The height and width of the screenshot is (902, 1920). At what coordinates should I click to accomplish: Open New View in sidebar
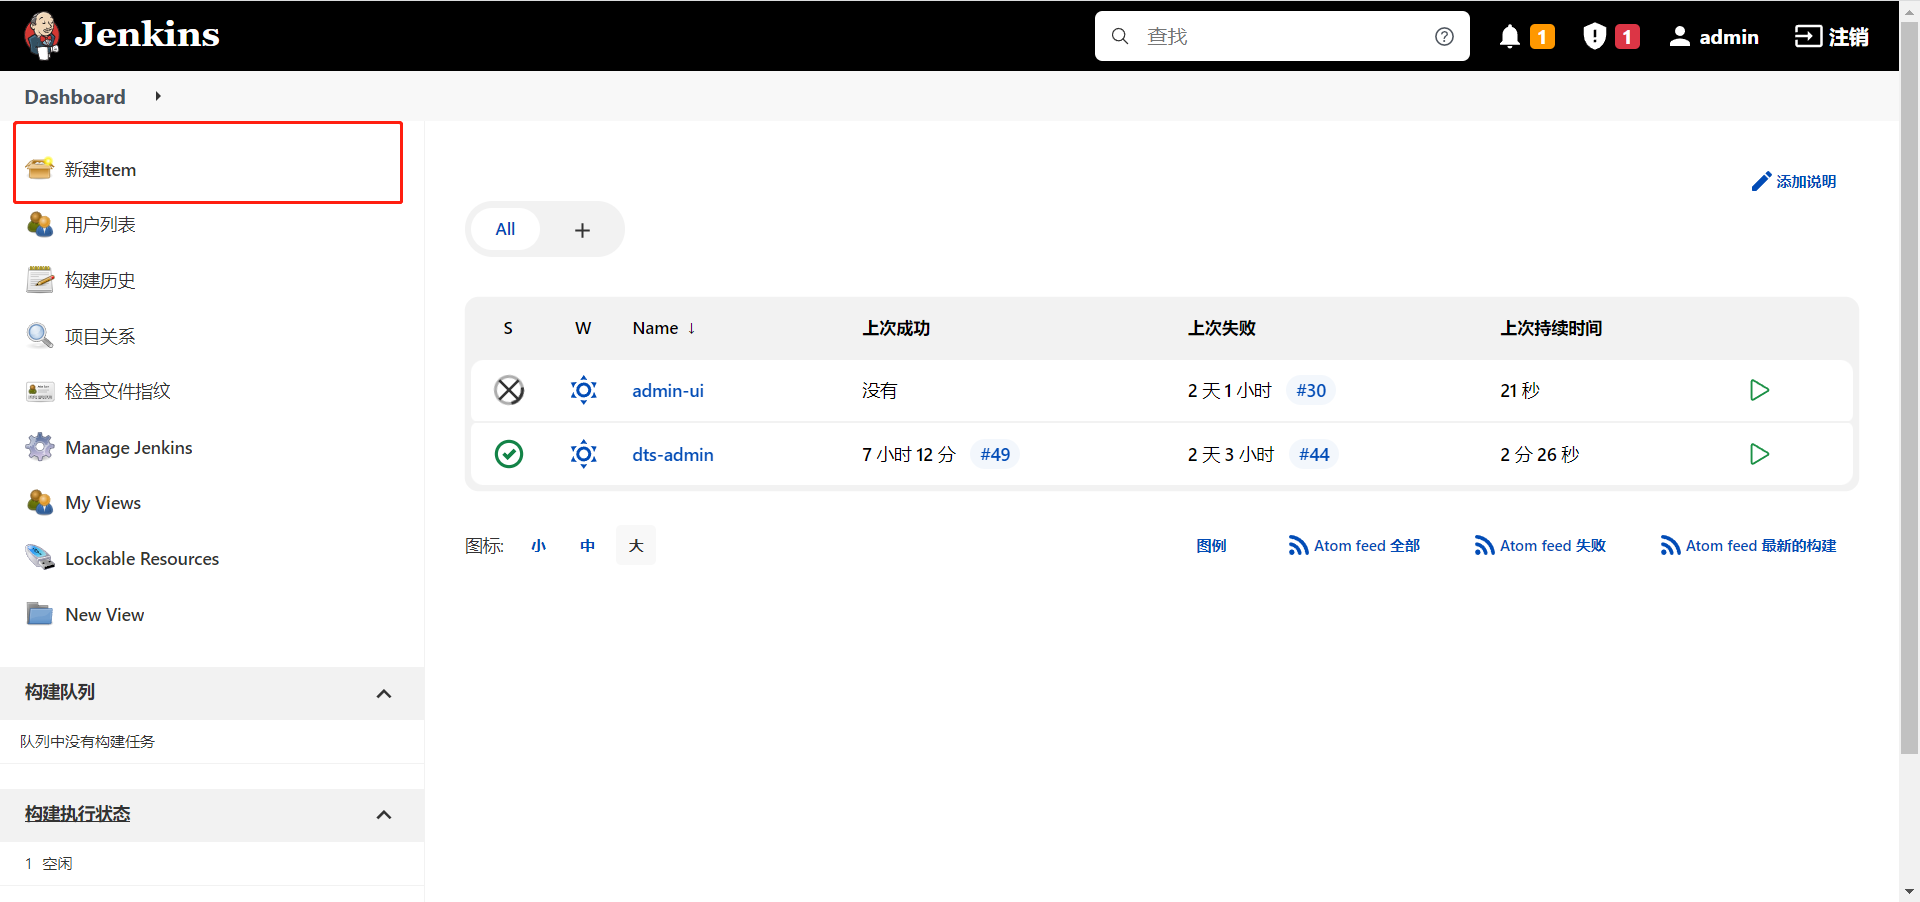point(105,615)
